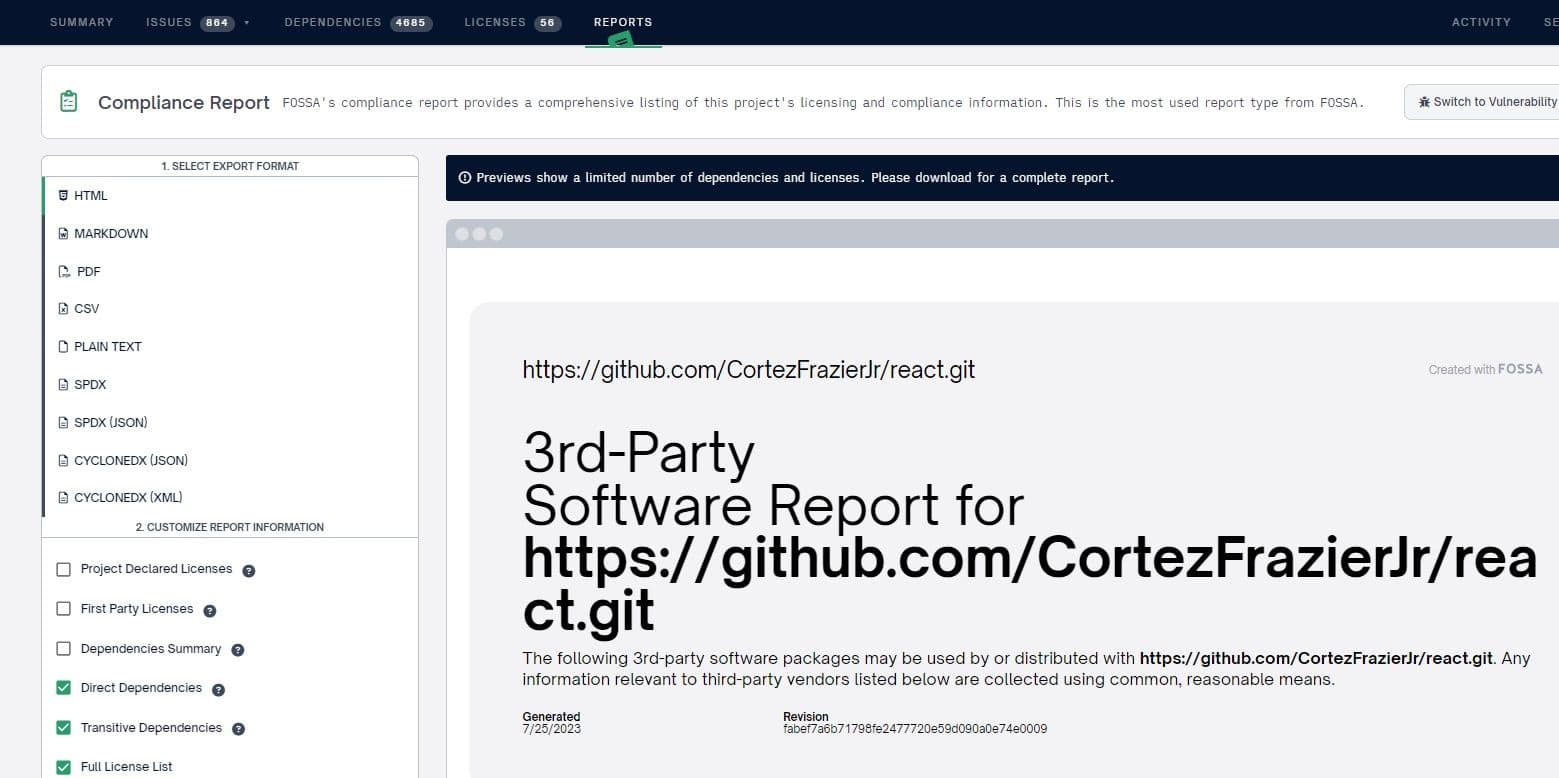Image resolution: width=1559 pixels, height=778 pixels.
Task: Go to the Summary tab
Action: click(82, 22)
